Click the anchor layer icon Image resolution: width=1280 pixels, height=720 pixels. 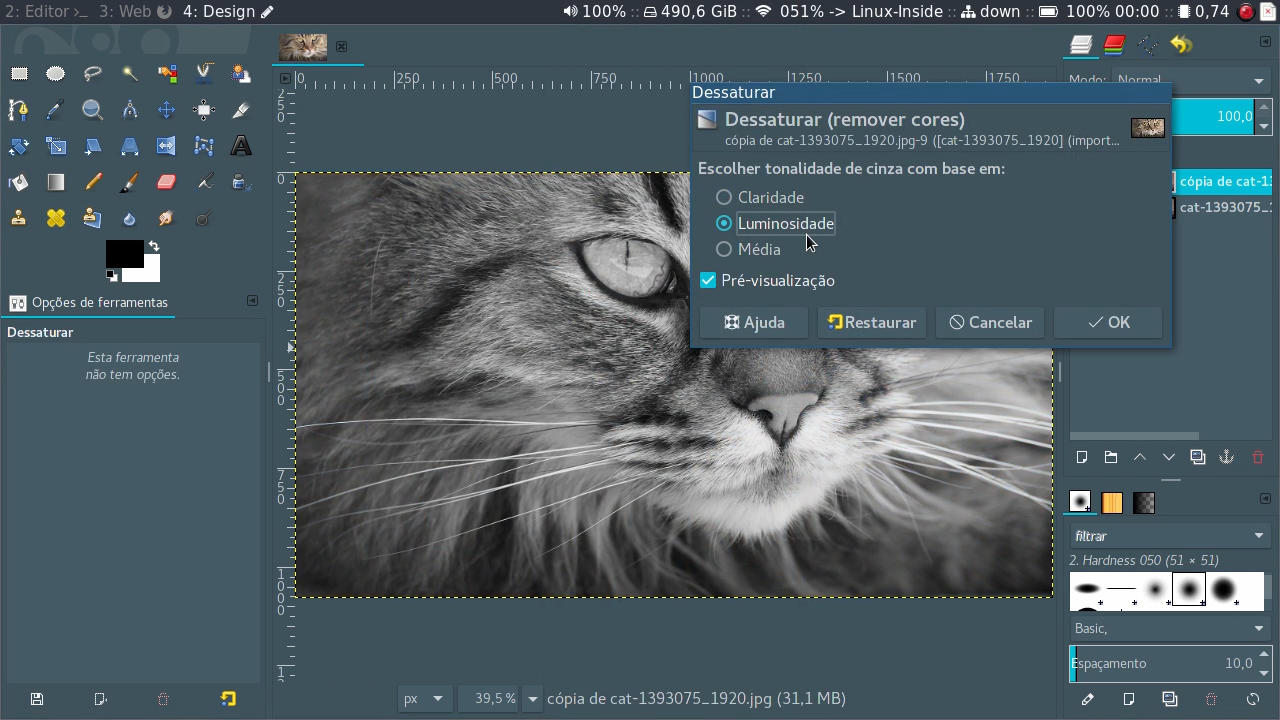click(x=1226, y=457)
